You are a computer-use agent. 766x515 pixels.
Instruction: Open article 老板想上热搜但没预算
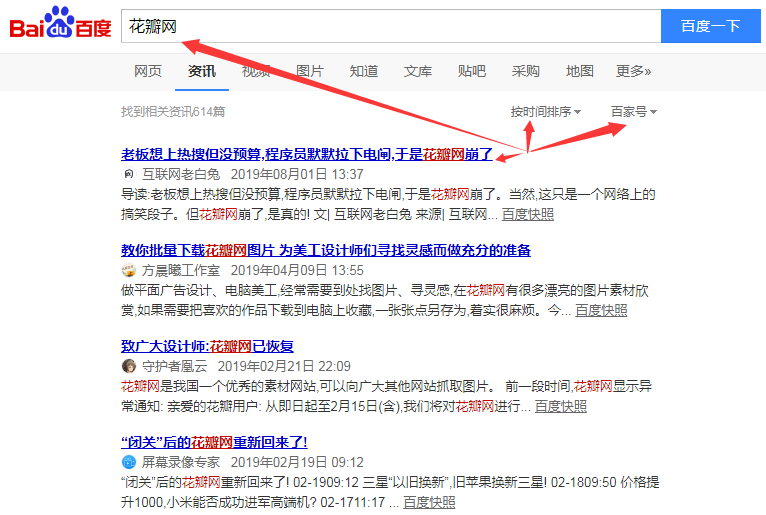[x=307, y=154]
